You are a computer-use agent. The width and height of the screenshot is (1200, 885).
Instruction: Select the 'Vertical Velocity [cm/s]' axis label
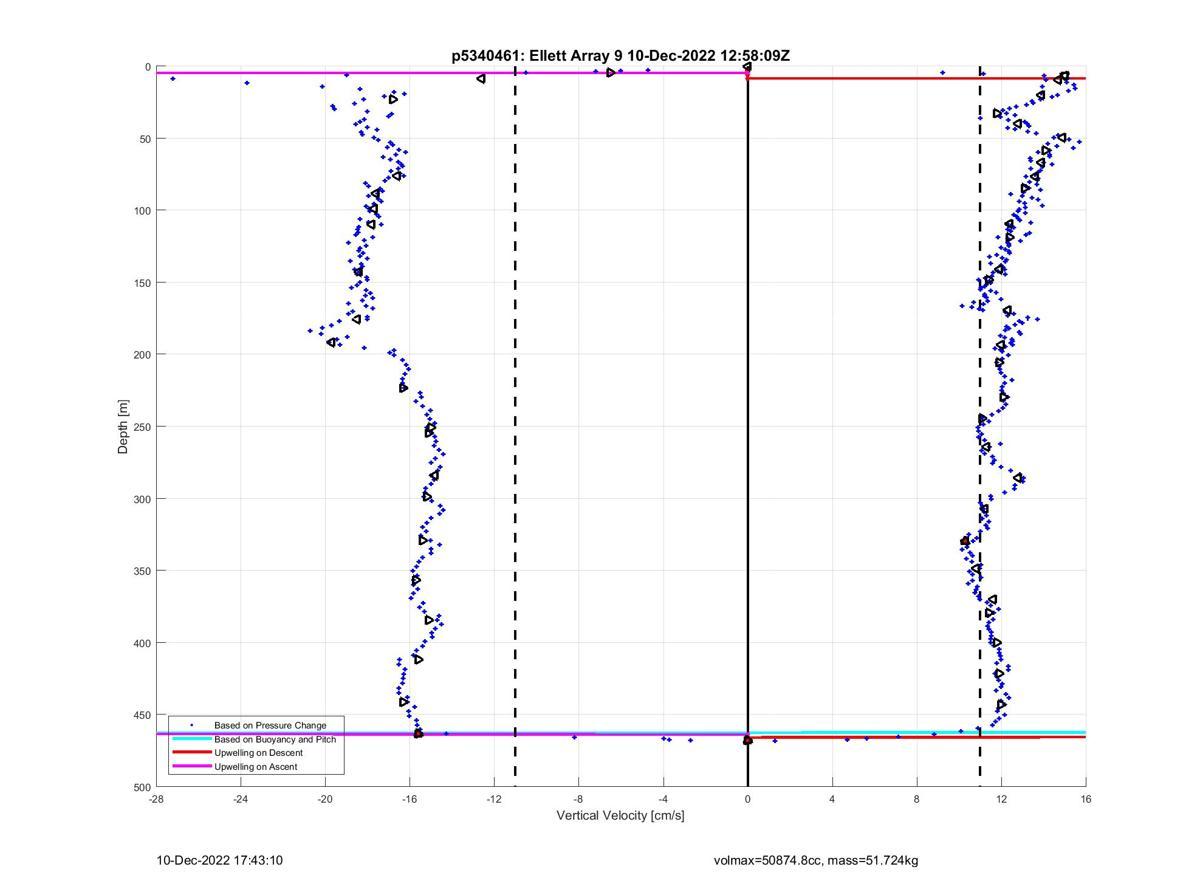click(x=620, y=816)
